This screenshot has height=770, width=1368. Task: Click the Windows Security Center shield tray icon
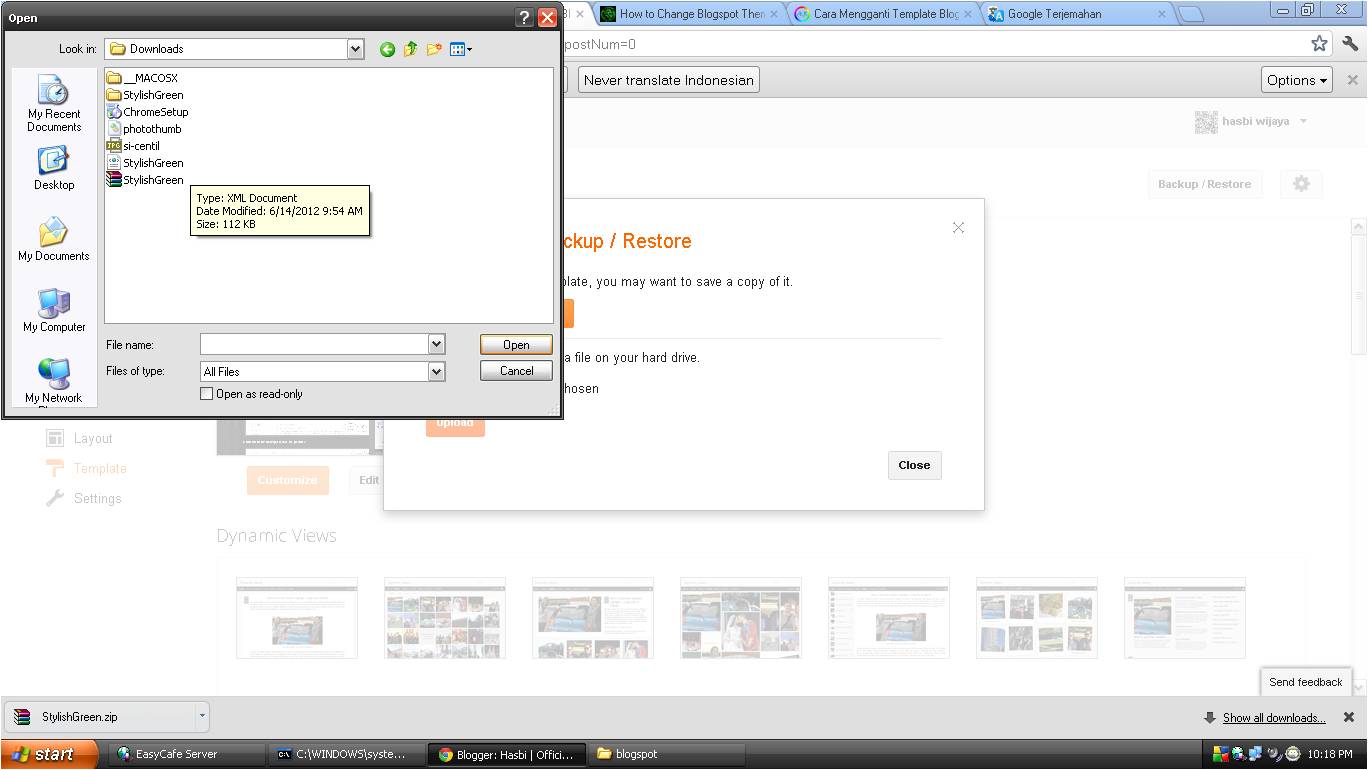click(x=1220, y=754)
